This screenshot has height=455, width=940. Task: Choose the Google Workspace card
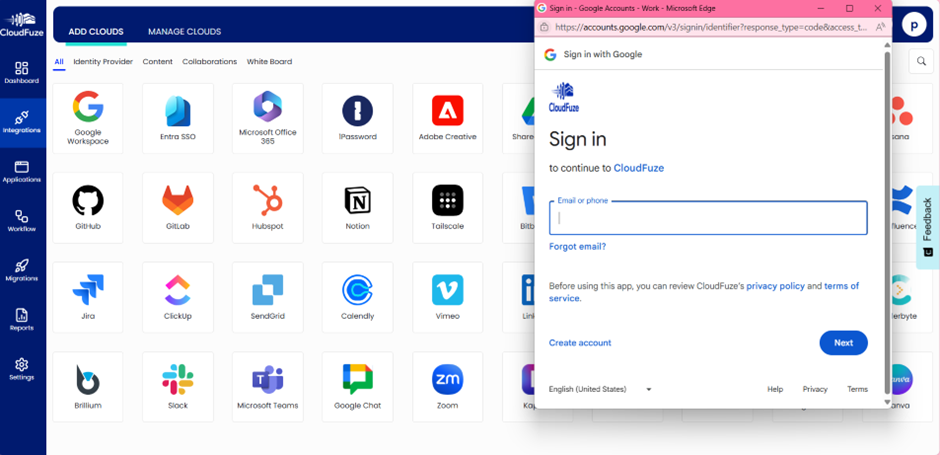pyautogui.click(x=88, y=118)
